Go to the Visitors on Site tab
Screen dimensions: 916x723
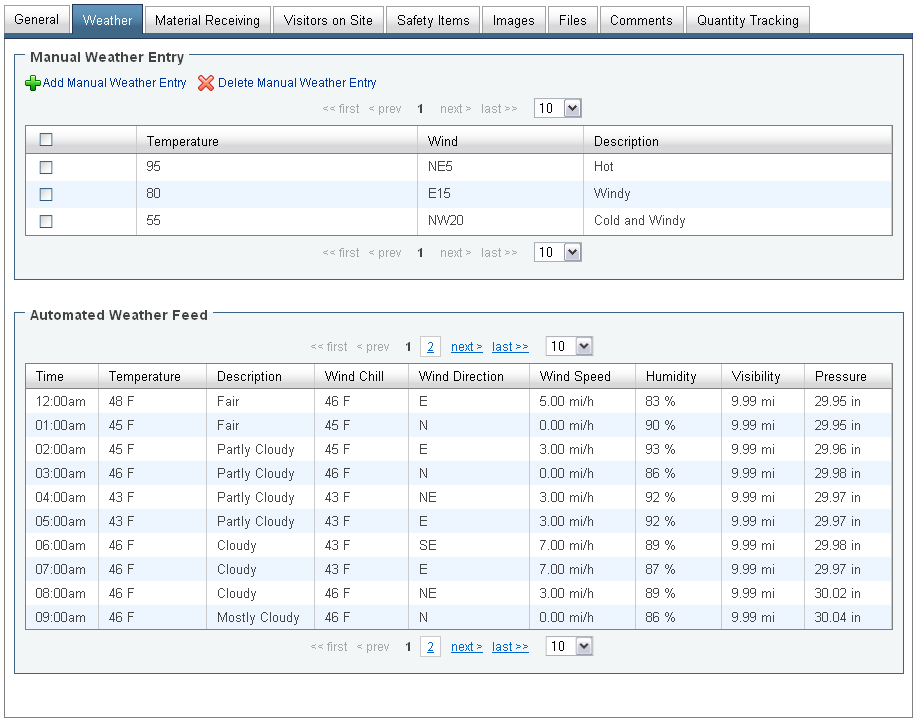pyautogui.click(x=328, y=20)
